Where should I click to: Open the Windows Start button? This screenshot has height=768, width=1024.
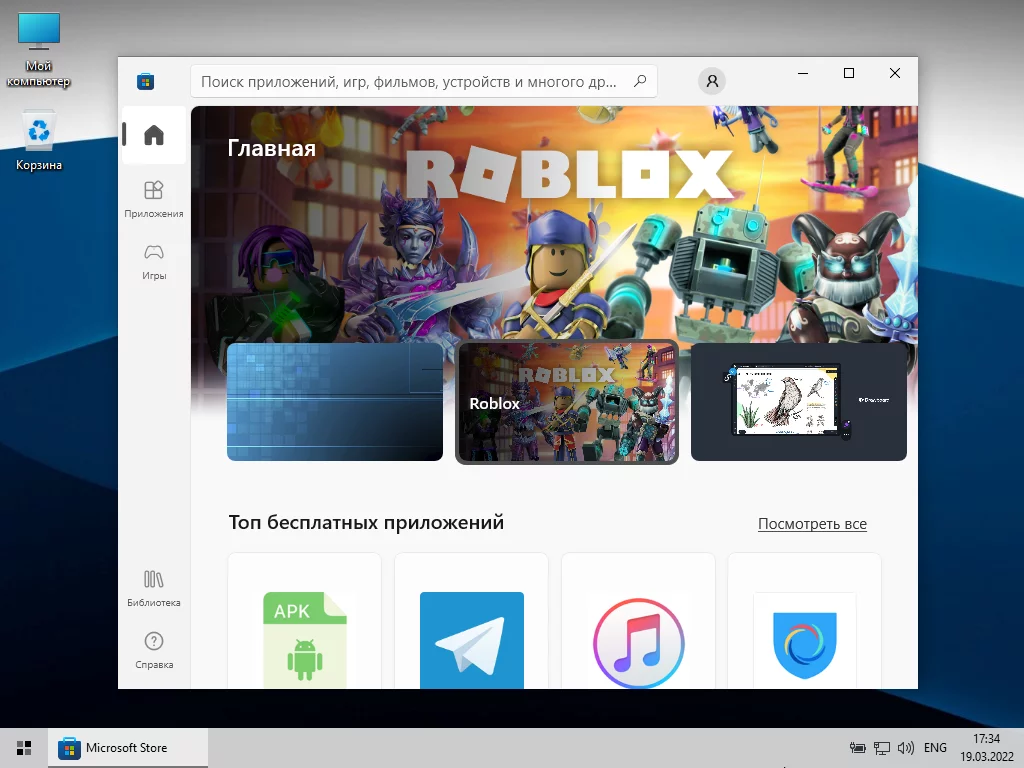(x=24, y=748)
